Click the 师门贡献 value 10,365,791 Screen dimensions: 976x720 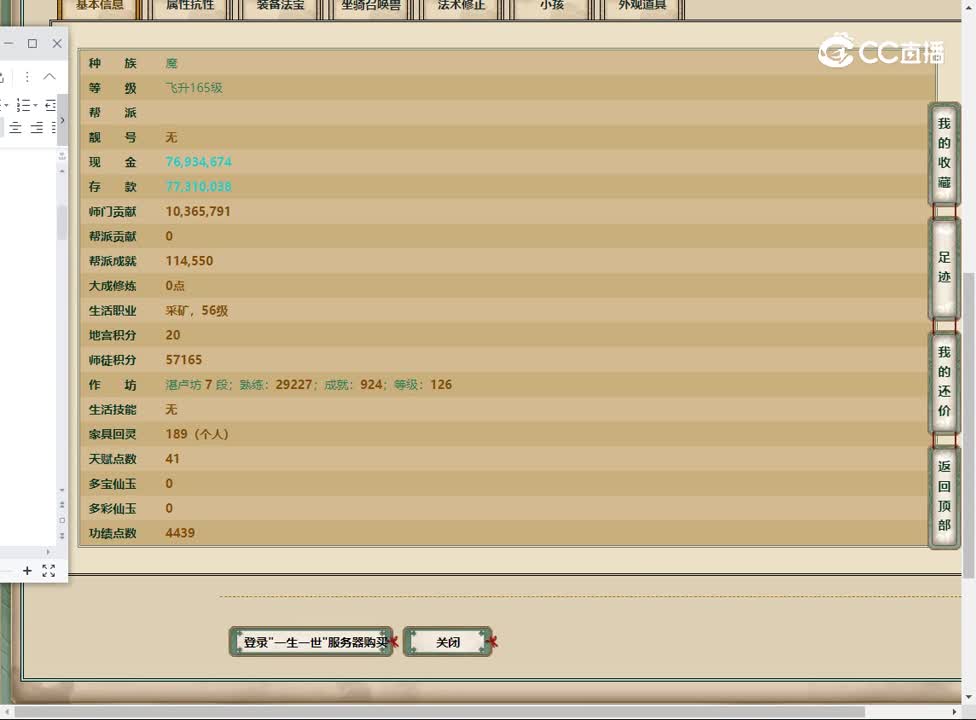click(198, 212)
